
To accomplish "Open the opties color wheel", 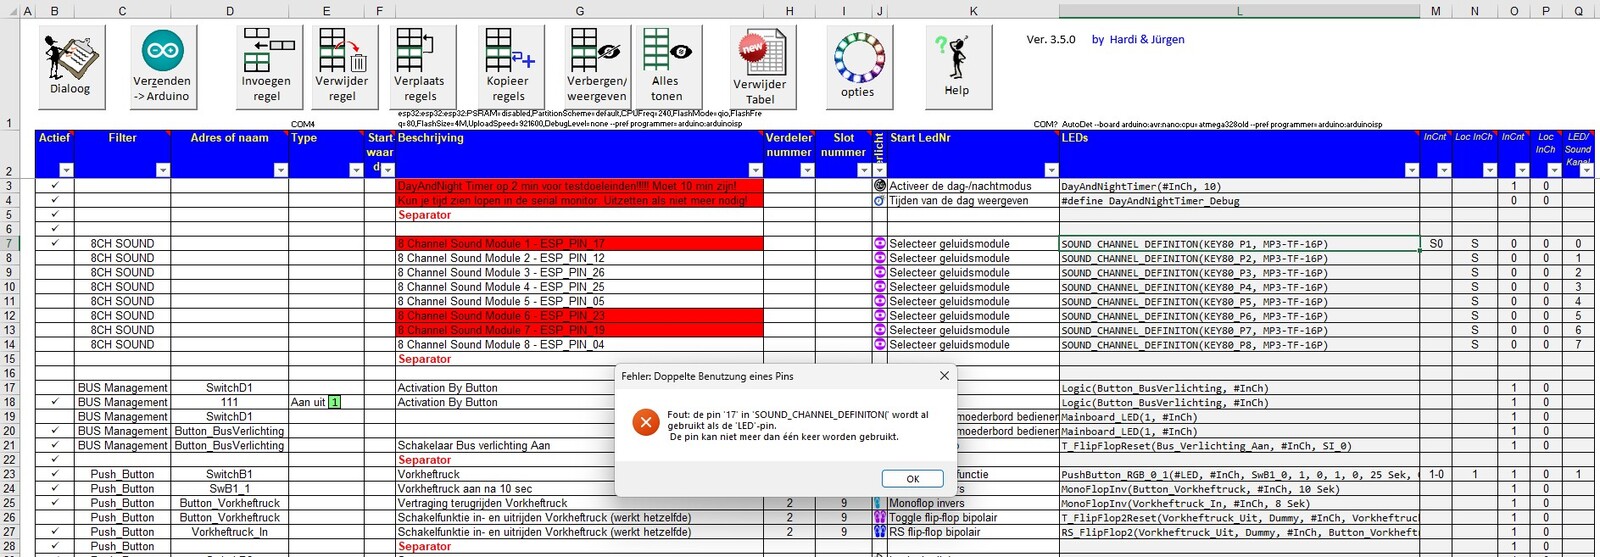I will [858, 60].
